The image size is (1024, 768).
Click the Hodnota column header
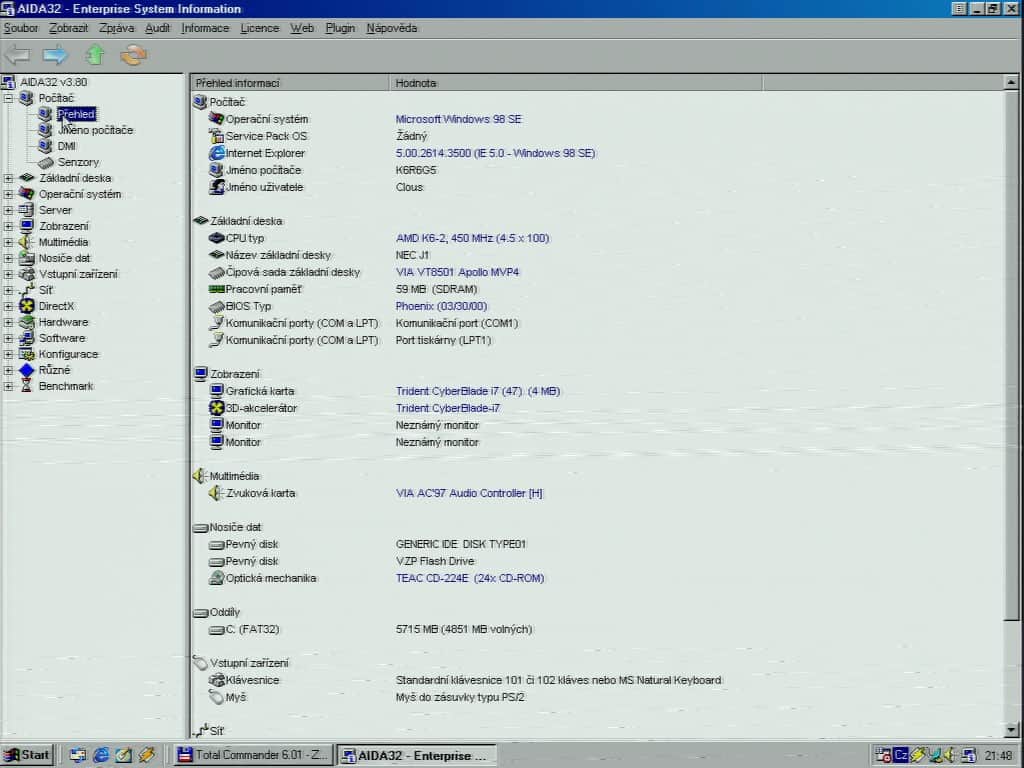pyautogui.click(x=576, y=83)
